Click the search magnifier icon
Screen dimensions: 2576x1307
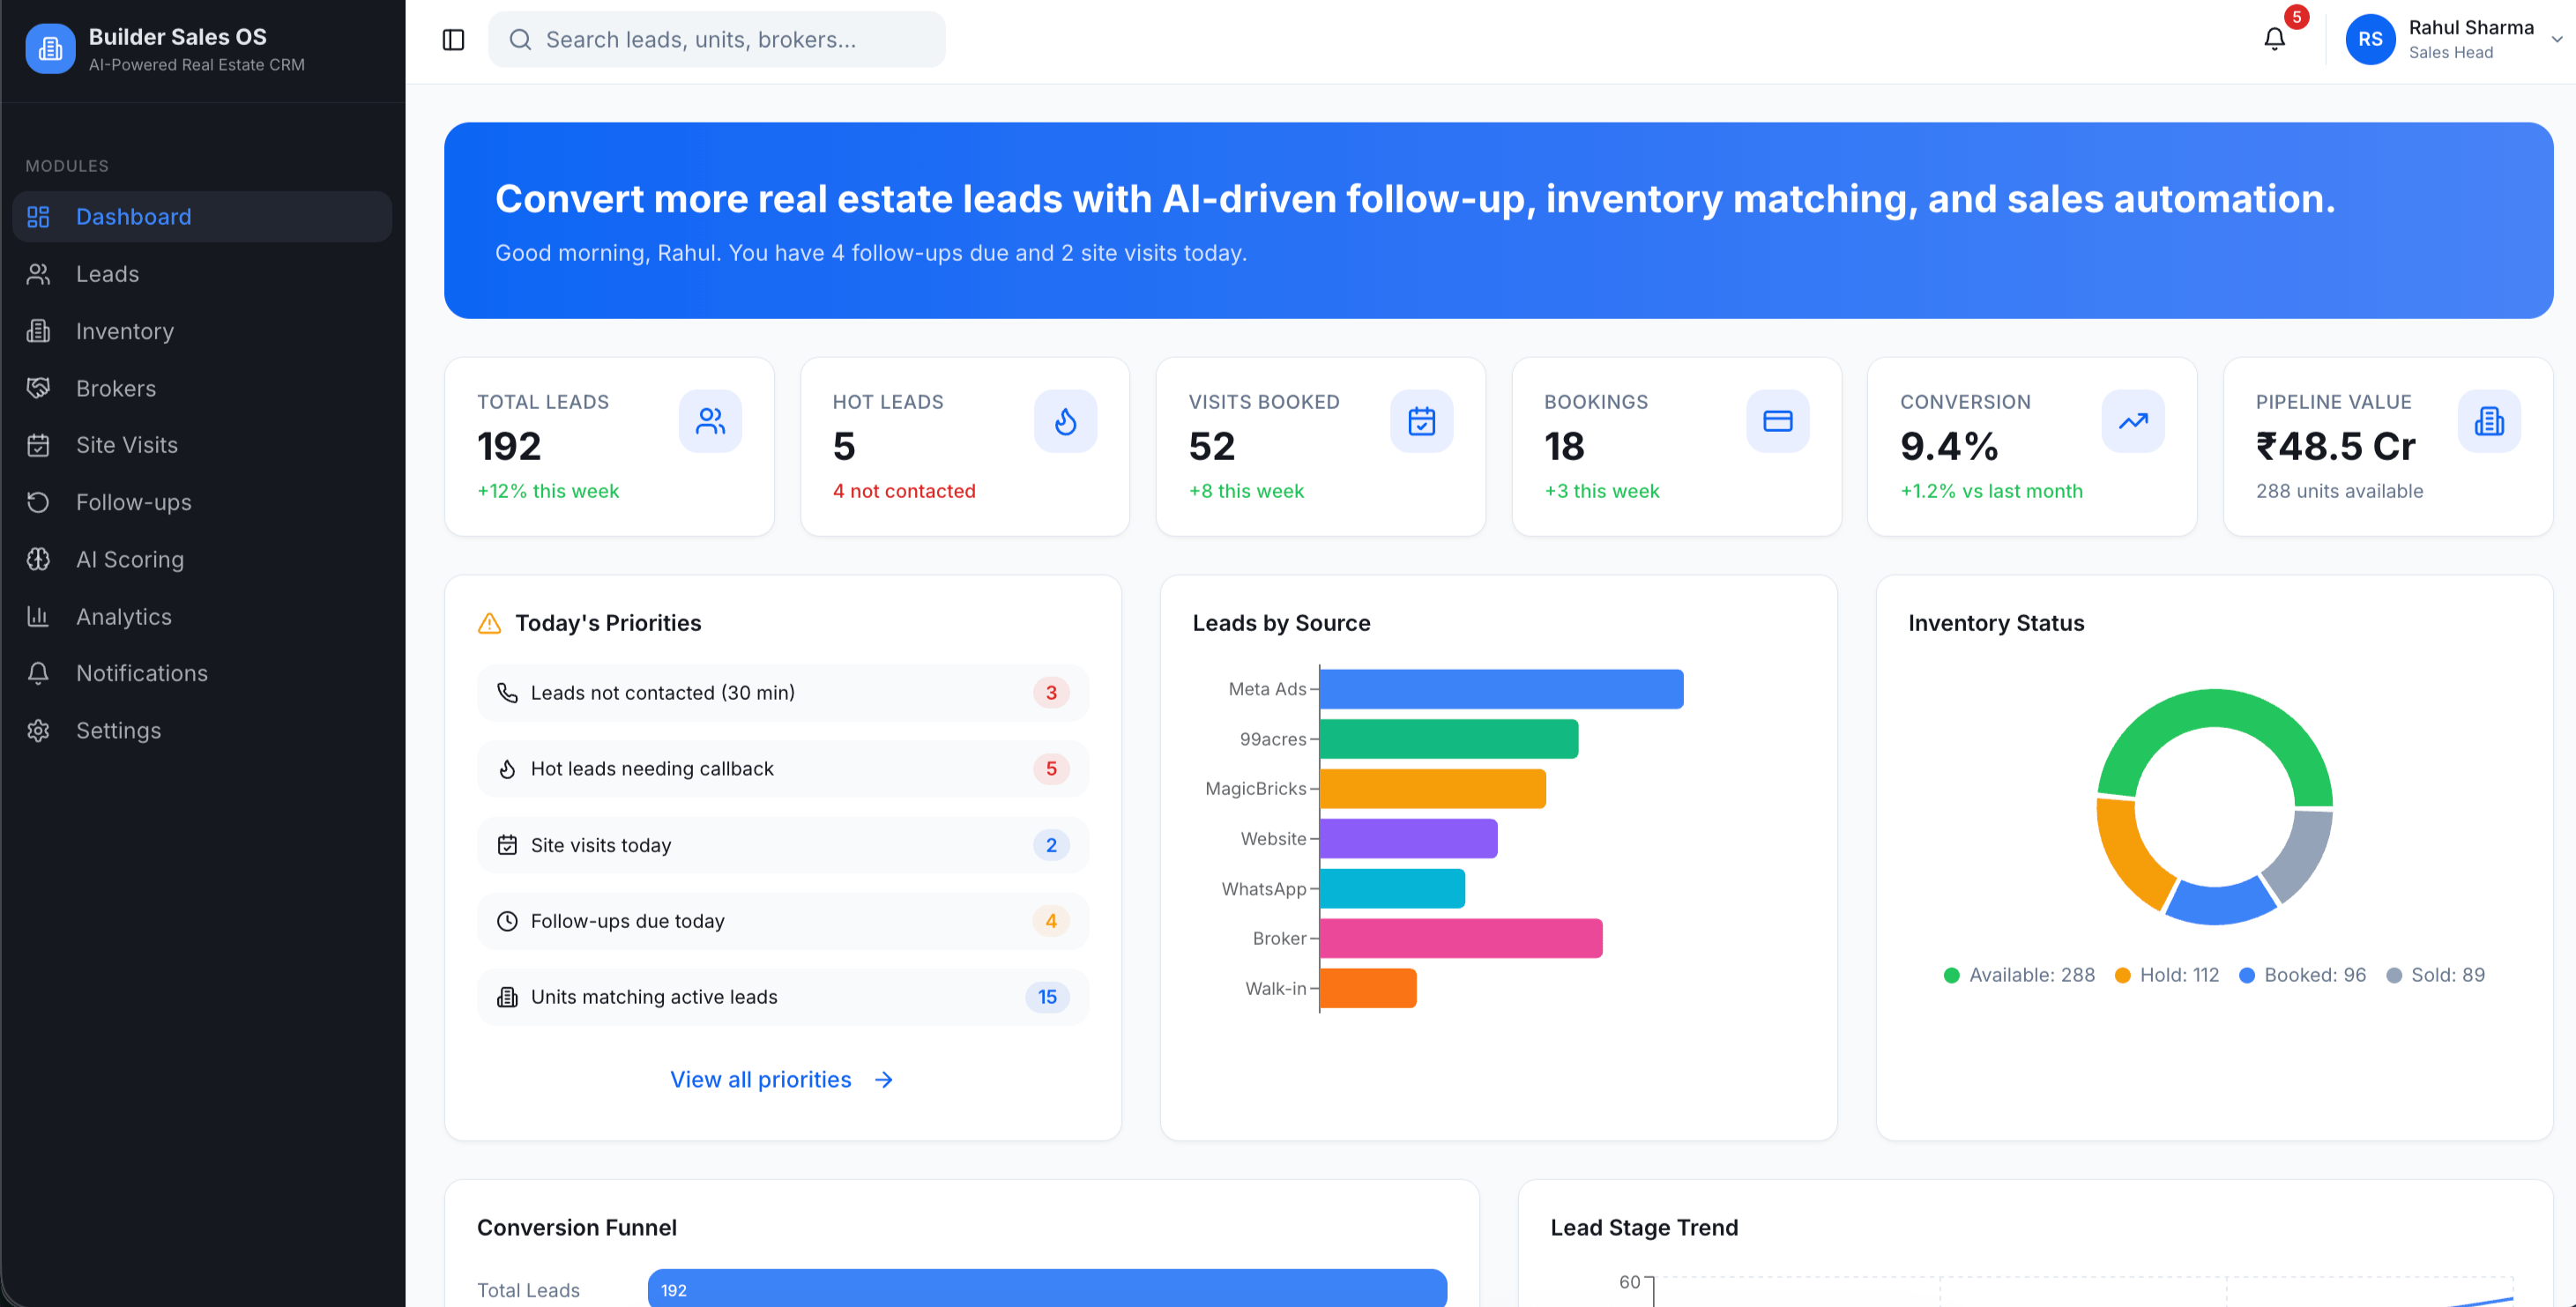point(520,40)
